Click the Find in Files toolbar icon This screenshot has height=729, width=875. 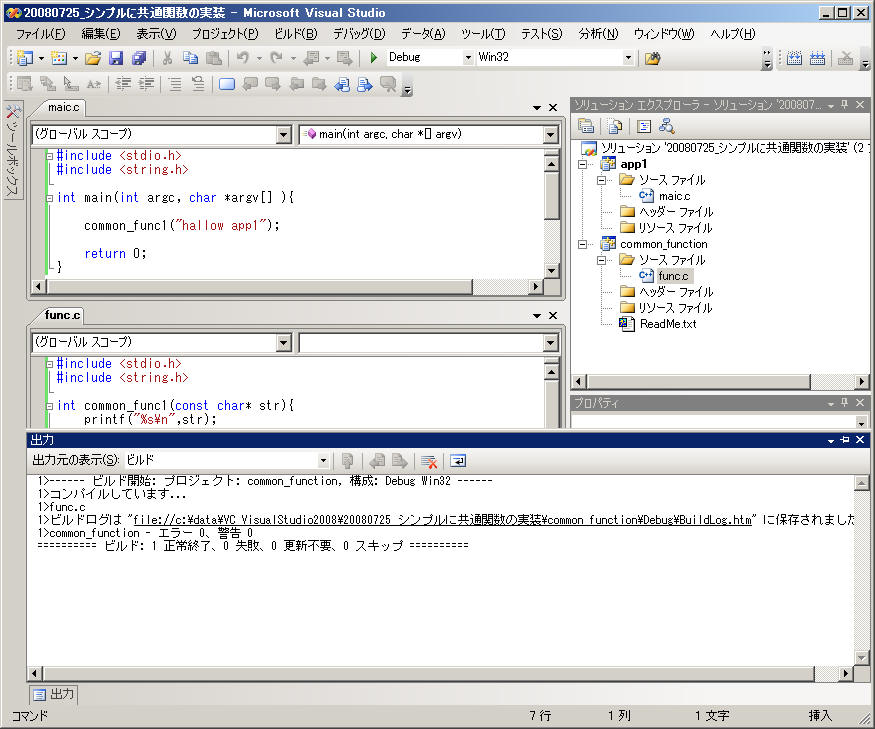click(x=652, y=58)
